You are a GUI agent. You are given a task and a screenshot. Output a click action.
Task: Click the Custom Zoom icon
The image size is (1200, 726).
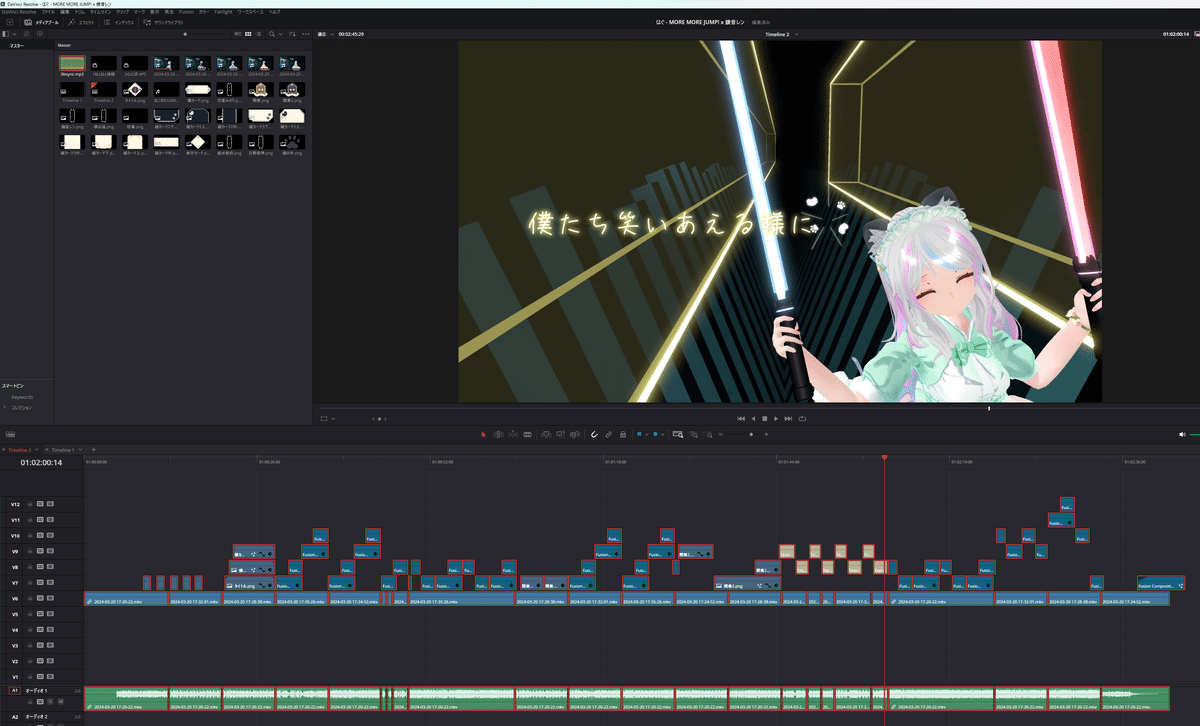708,435
